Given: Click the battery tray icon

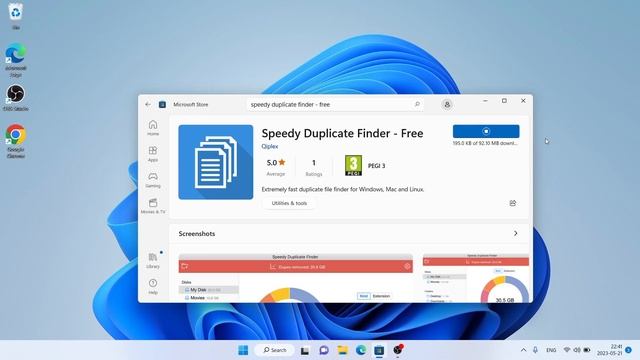Looking at the screenshot, I should [x=587, y=350].
